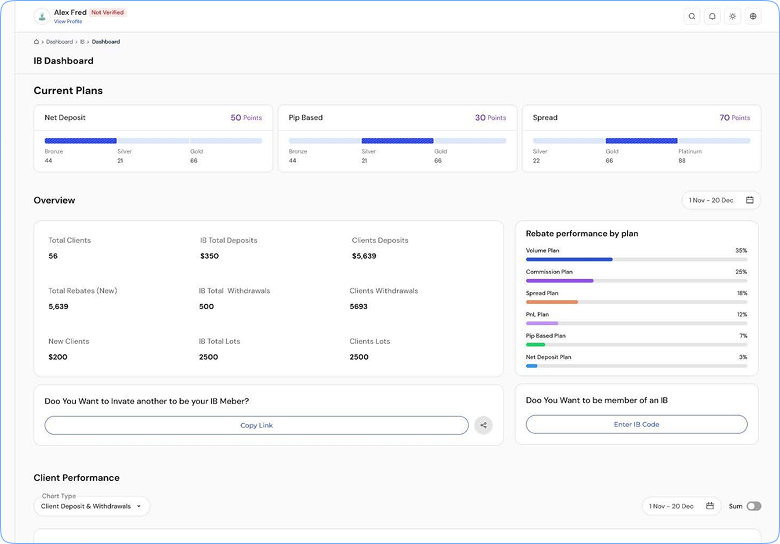The width and height of the screenshot is (780, 544).
Task: Click the Not Verified badge
Action: tap(107, 12)
